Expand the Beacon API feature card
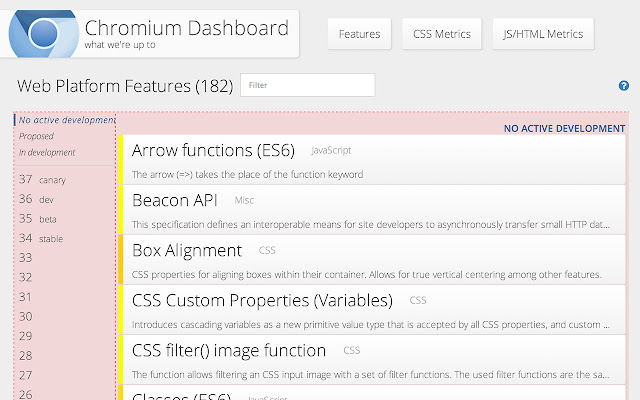Viewport: 640px width, 400px height. pos(175,200)
